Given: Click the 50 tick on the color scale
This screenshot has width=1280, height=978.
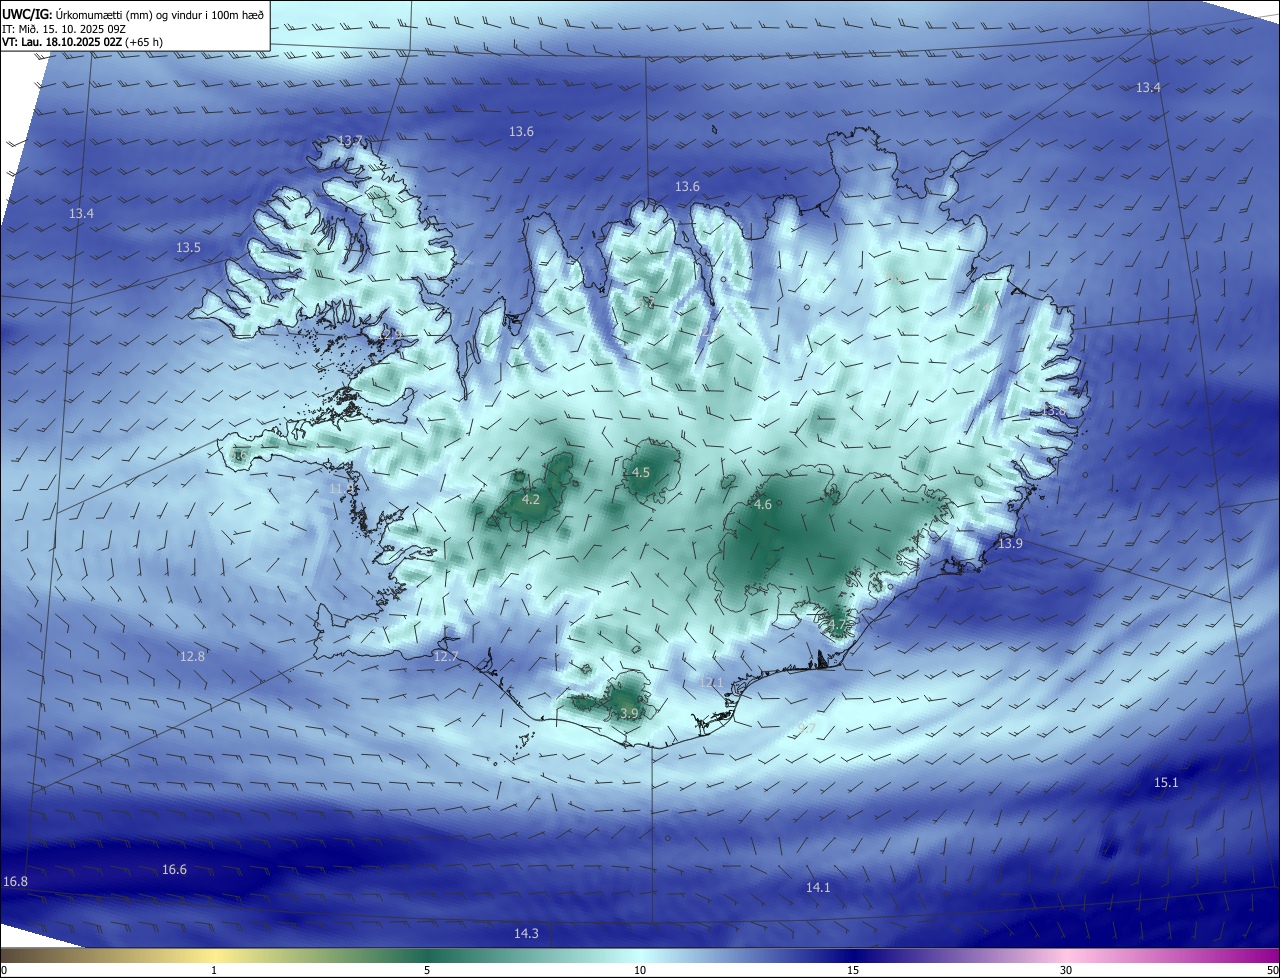Looking at the screenshot, I should [1272, 970].
